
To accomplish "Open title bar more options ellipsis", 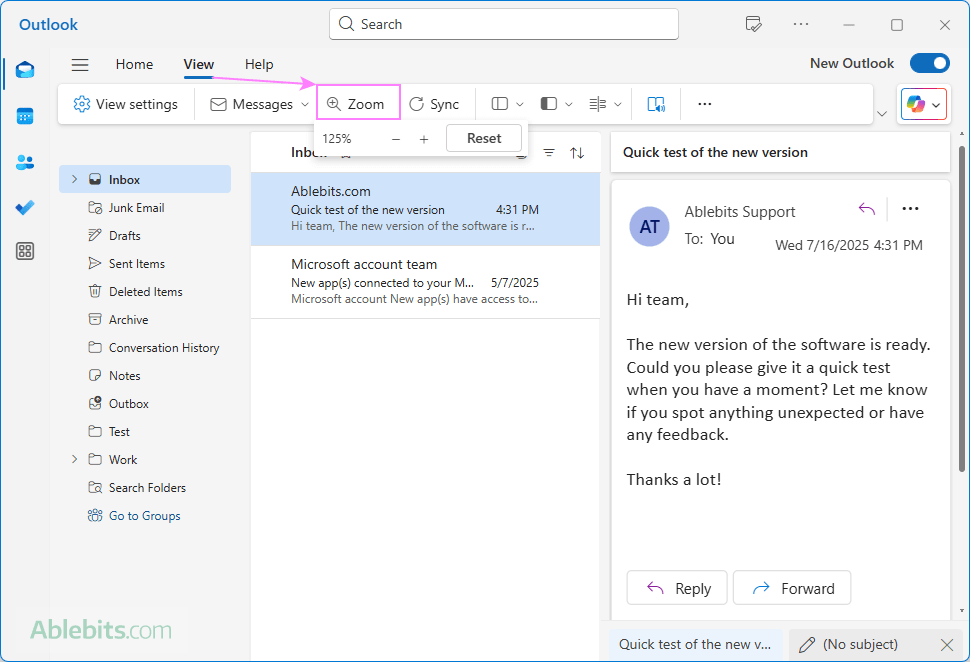I will pyautogui.click(x=801, y=25).
